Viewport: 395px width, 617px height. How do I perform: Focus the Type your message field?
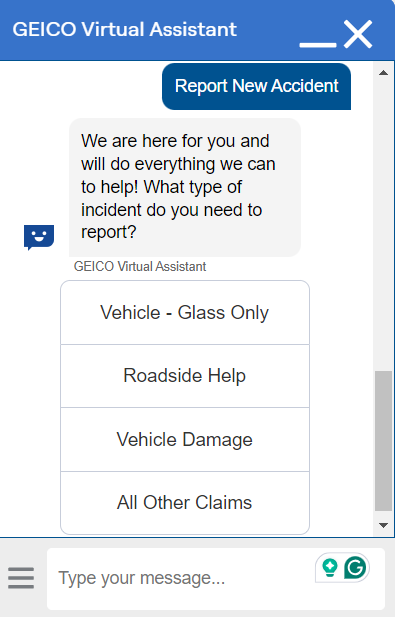[x=216, y=578]
